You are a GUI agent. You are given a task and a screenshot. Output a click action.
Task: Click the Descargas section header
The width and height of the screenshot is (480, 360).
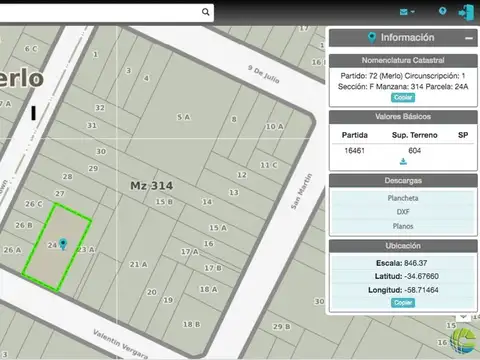pos(403,181)
